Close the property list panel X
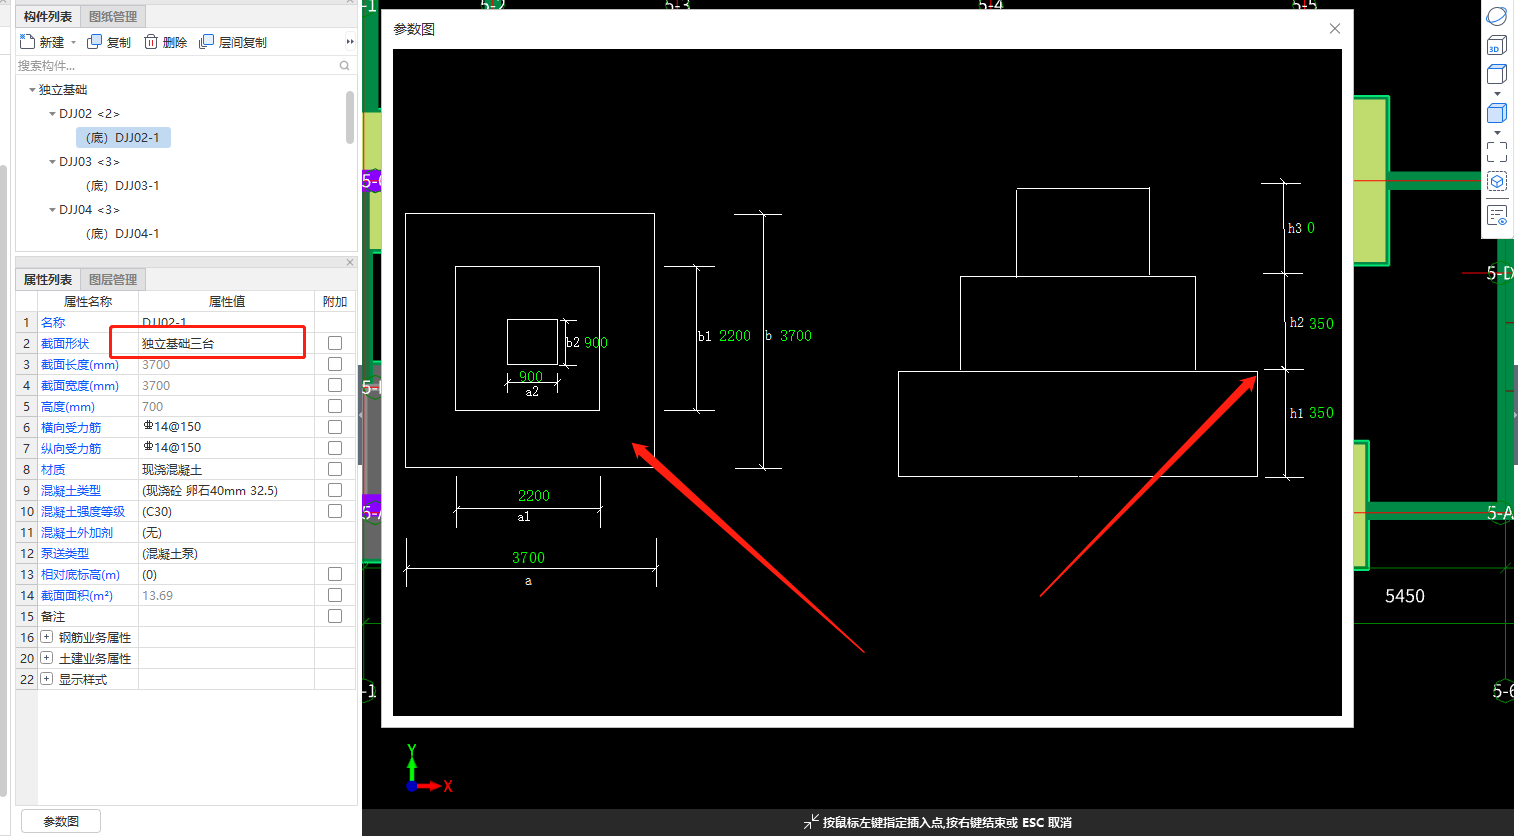The height and width of the screenshot is (836, 1518). coord(350,262)
